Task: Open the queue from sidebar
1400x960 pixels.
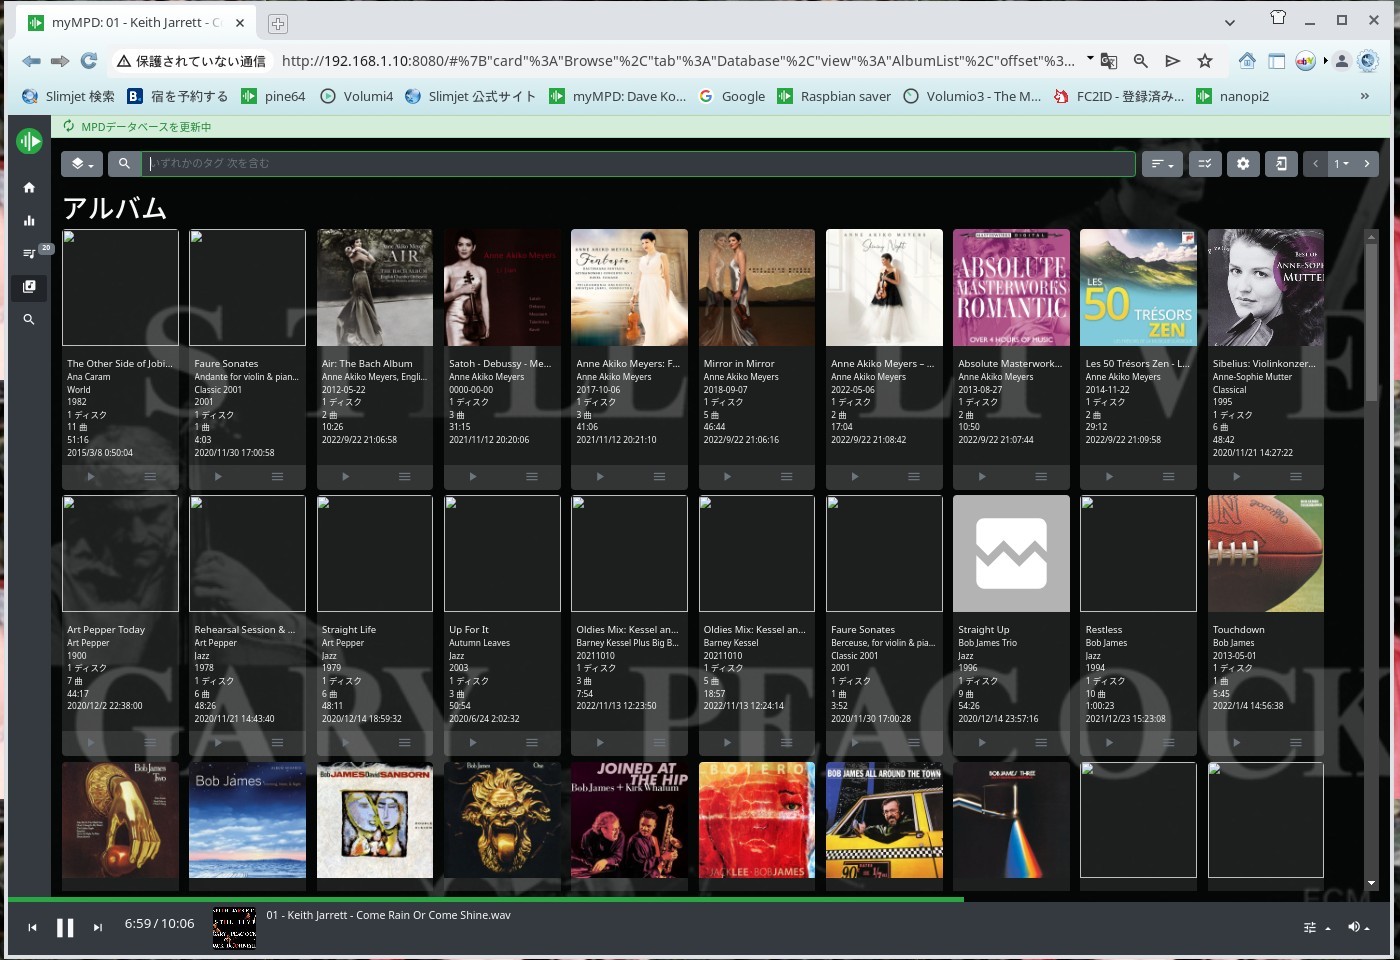Action: [29, 254]
